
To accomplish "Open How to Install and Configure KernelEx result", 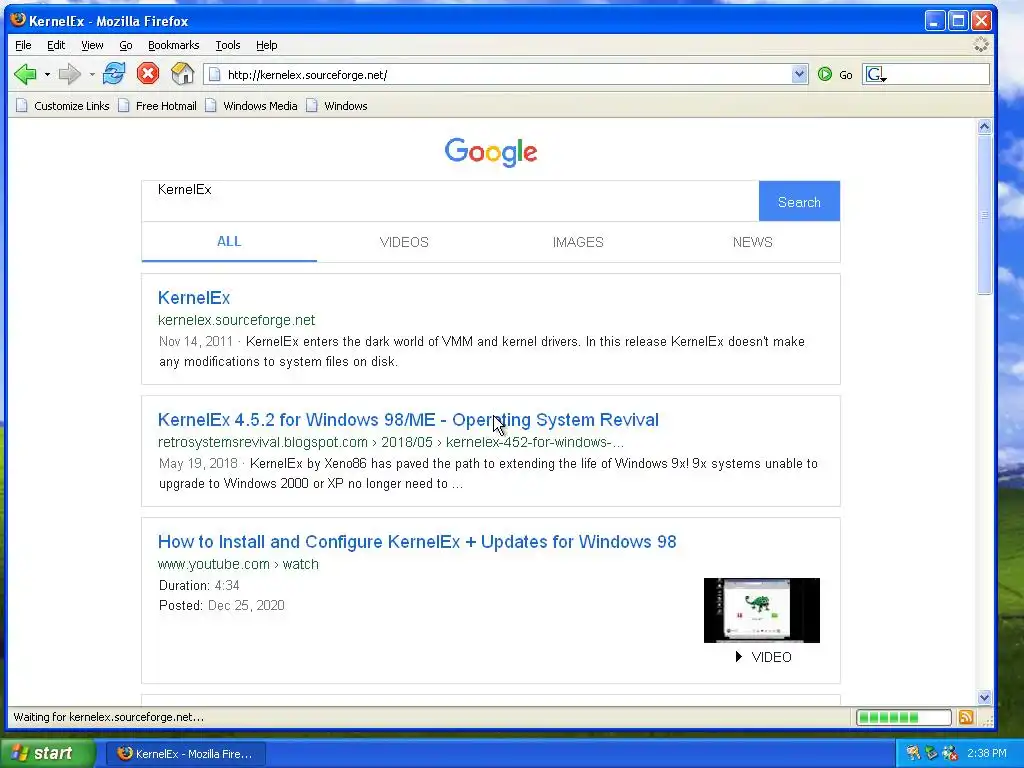I will [x=417, y=542].
